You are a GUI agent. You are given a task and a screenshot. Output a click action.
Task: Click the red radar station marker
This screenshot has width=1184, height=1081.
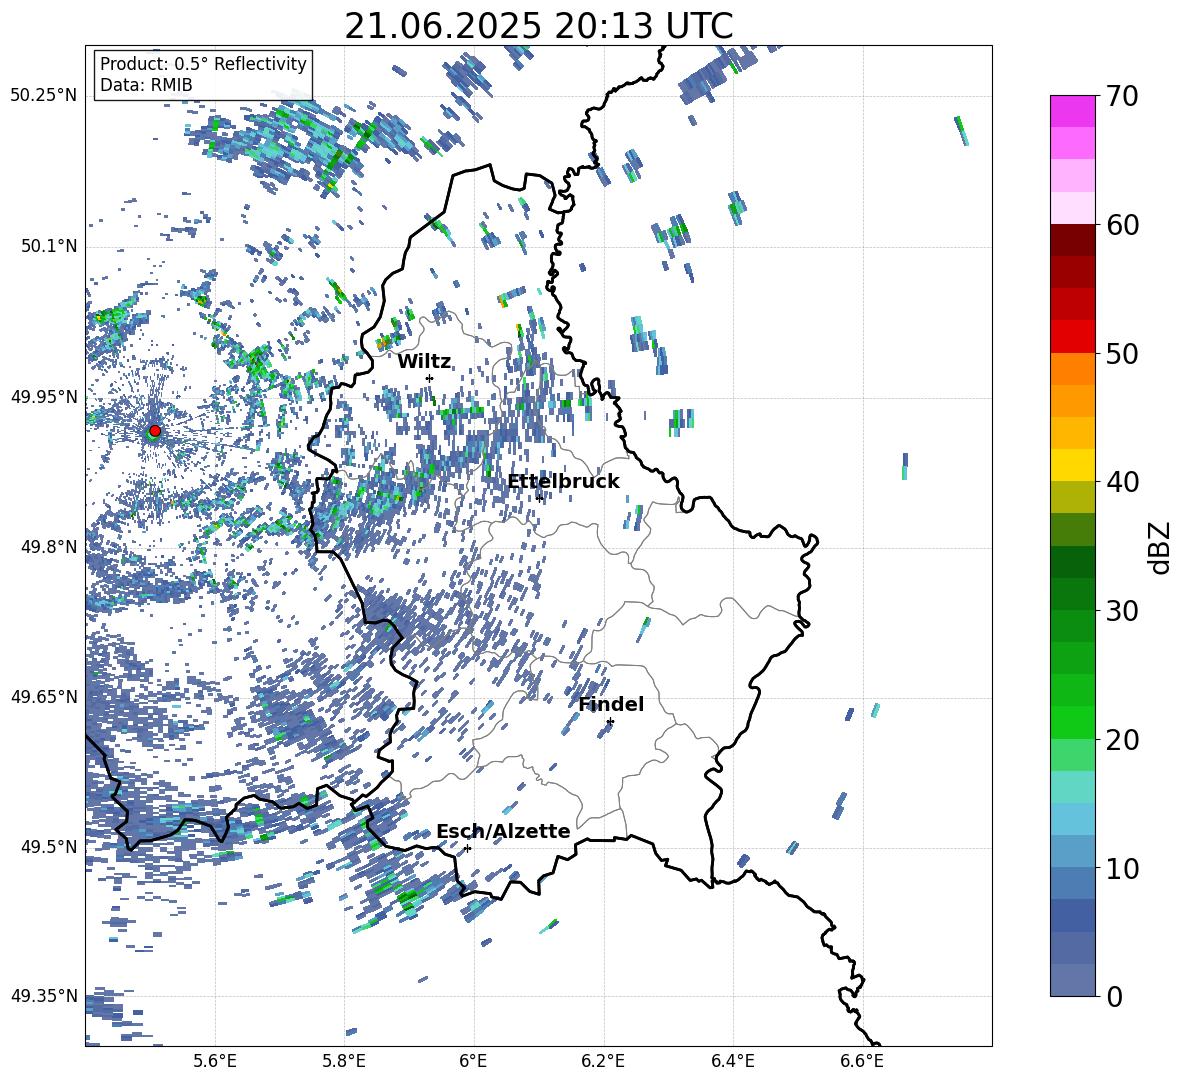point(155,430)
